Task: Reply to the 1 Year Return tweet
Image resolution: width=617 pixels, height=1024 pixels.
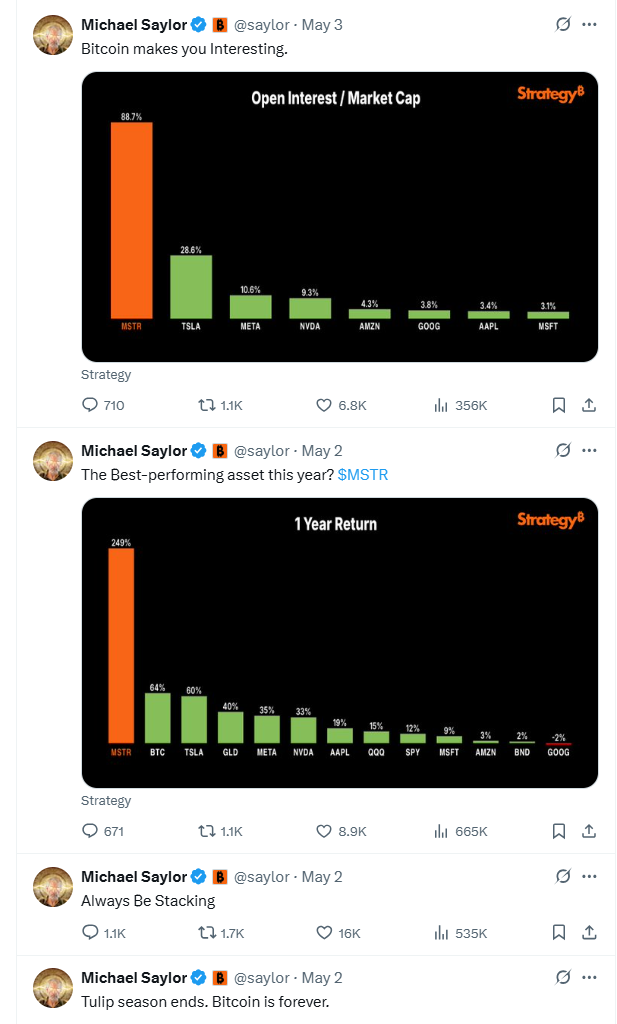Action: (x=89, y=831)
